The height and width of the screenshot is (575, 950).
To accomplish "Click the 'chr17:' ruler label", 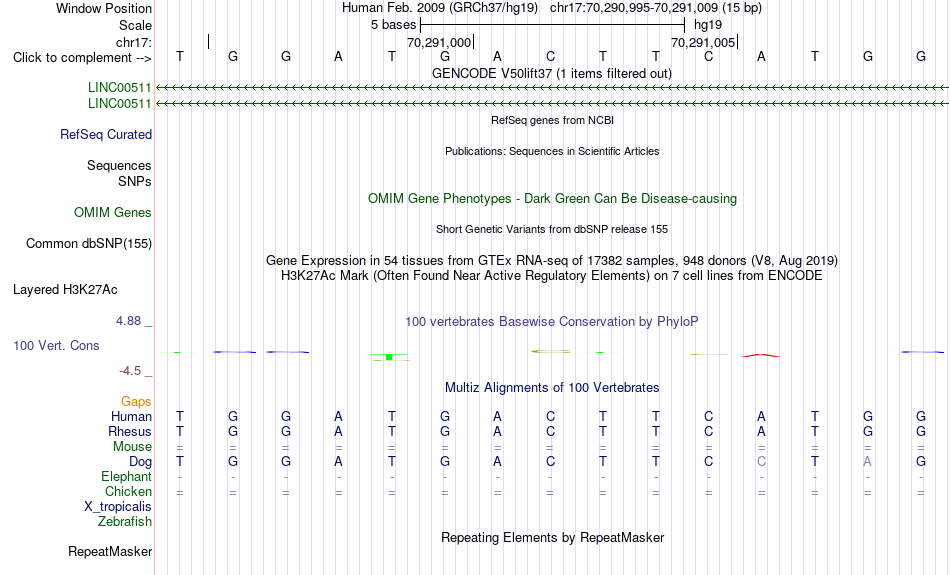I will [133, 42].
